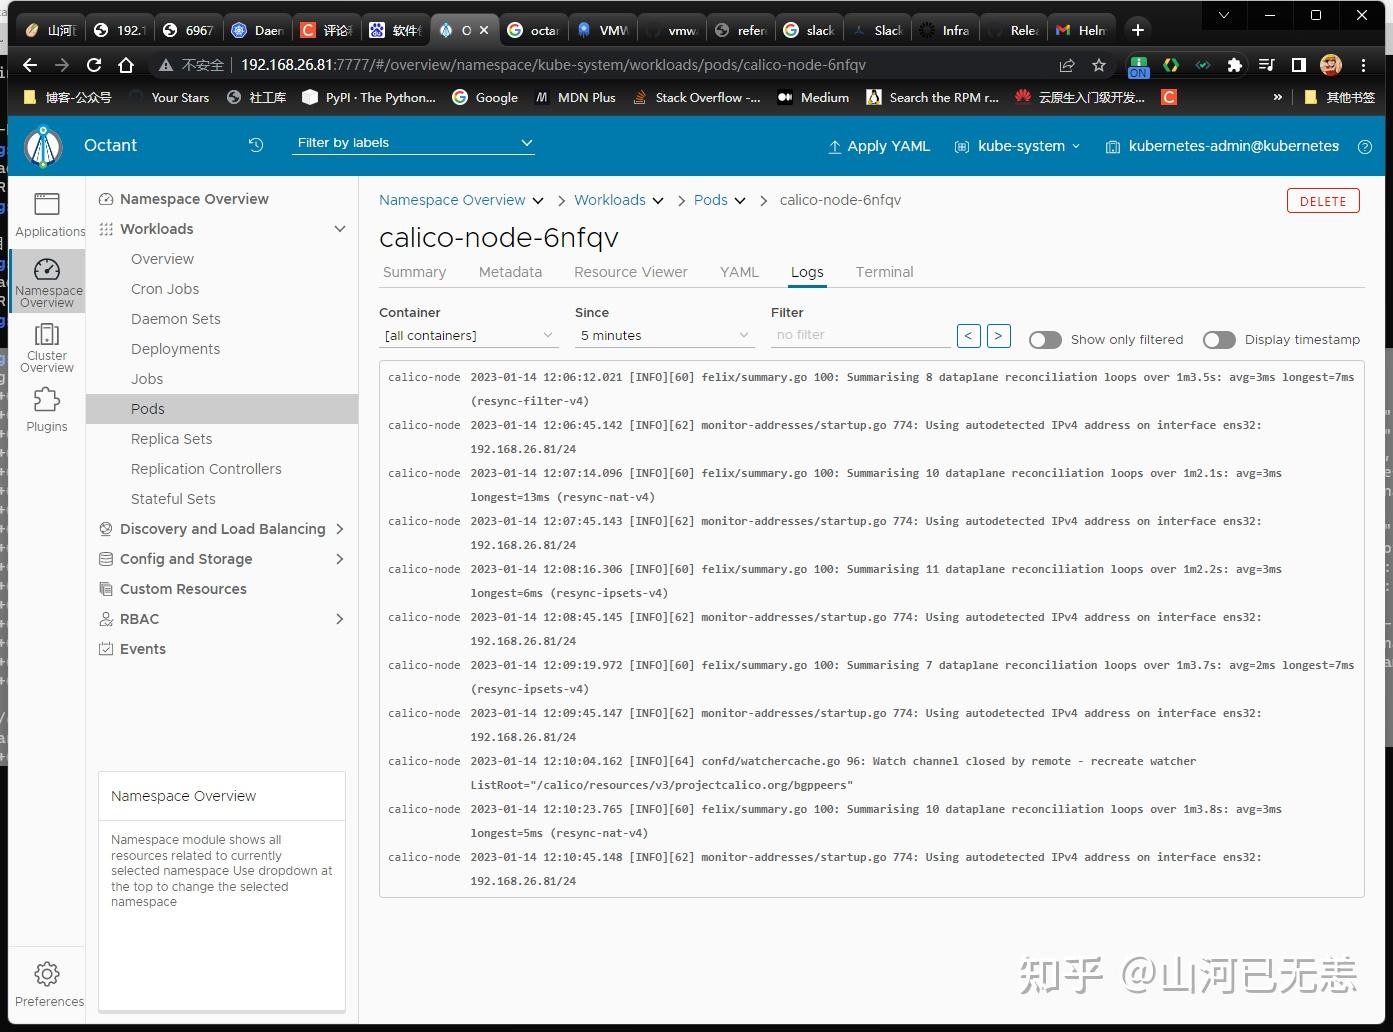Click the history/reset icon beside the logo
This screenshot has height=1032, width=1393.
(256, 145)
